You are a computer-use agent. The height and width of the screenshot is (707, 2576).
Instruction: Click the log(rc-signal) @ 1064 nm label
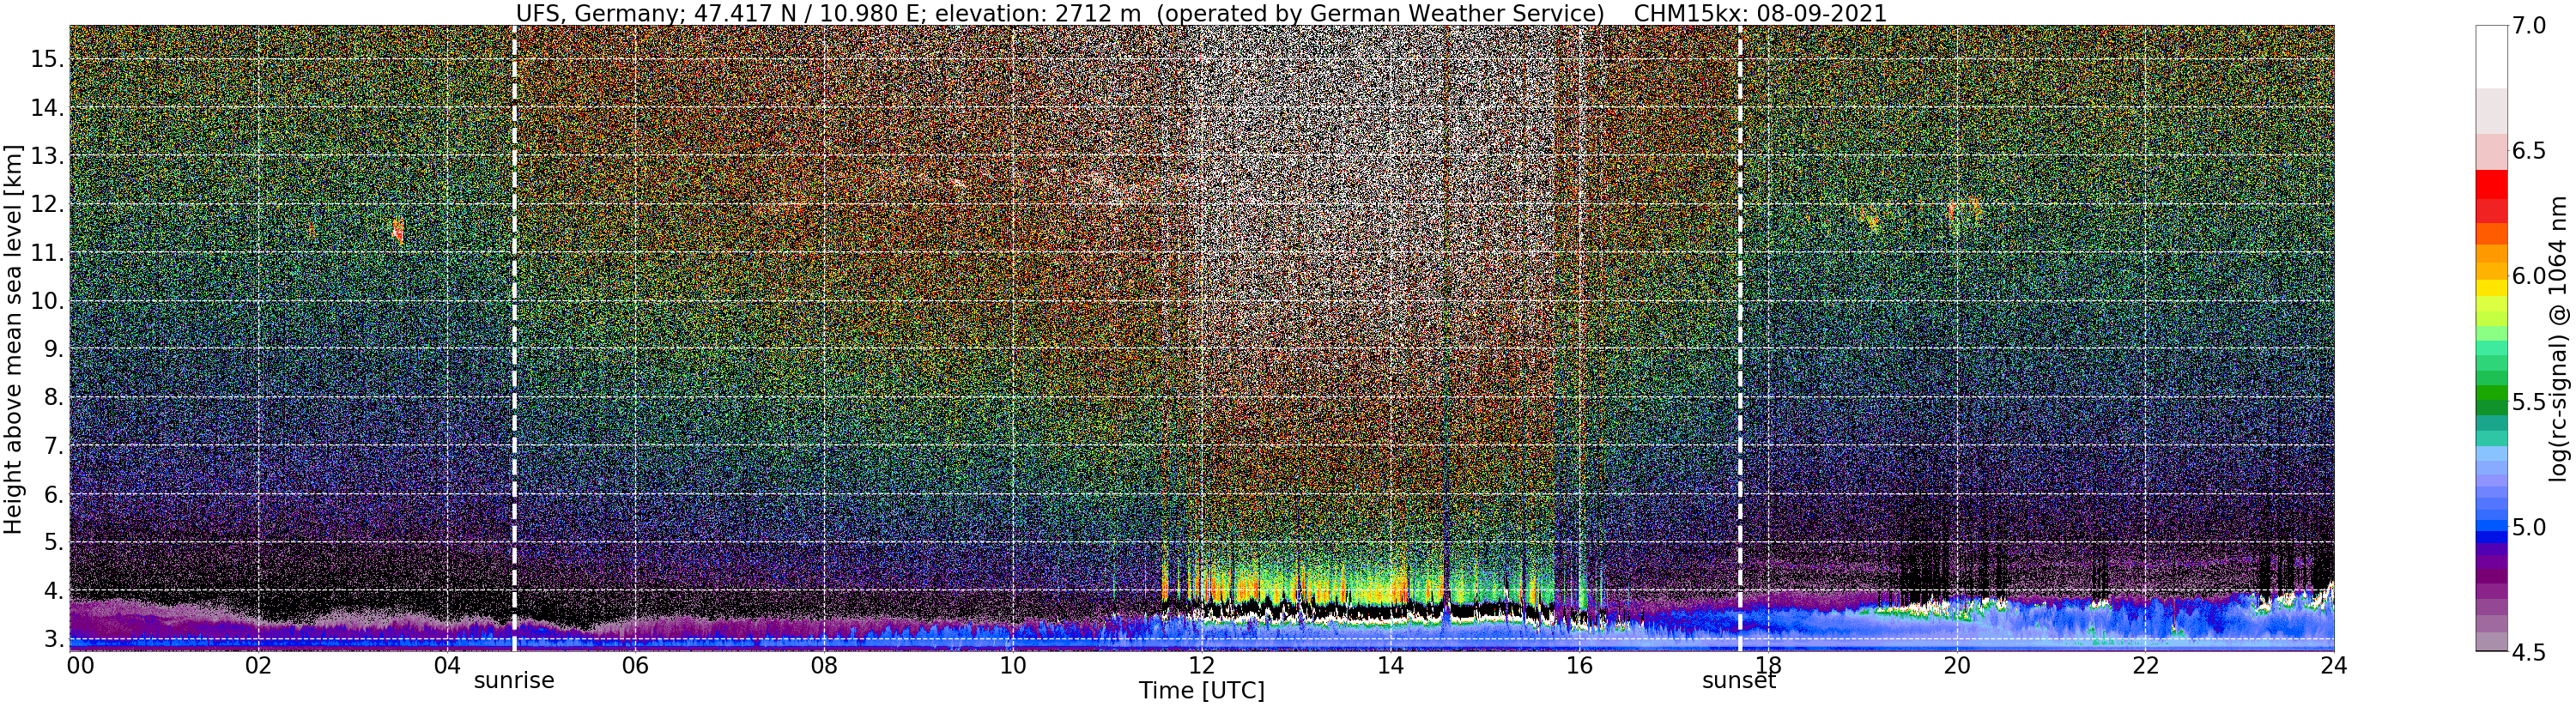coord(2557,338)
